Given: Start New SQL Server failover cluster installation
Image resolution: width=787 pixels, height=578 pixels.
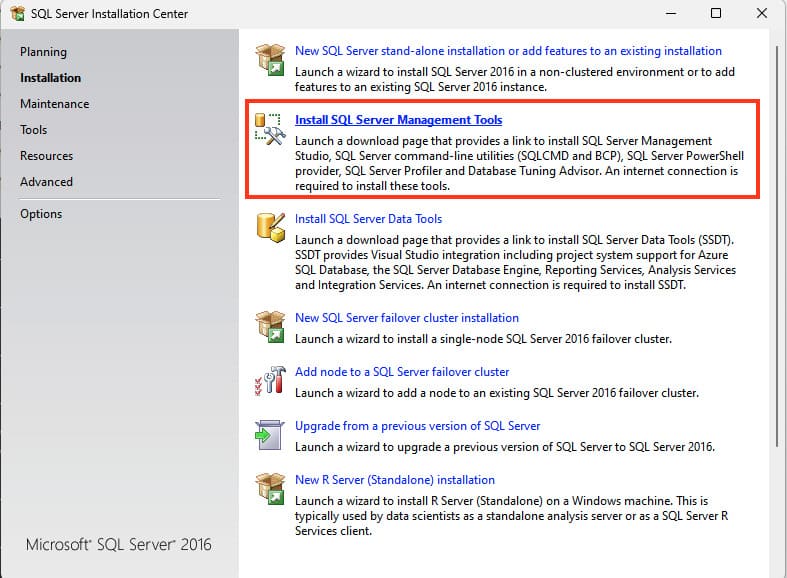Looking at the screenshot, I should click(406, 318).
